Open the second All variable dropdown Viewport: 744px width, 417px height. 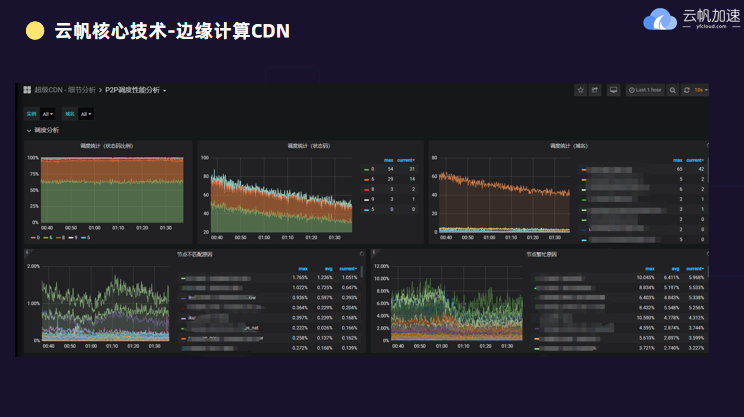pos(86,114)
